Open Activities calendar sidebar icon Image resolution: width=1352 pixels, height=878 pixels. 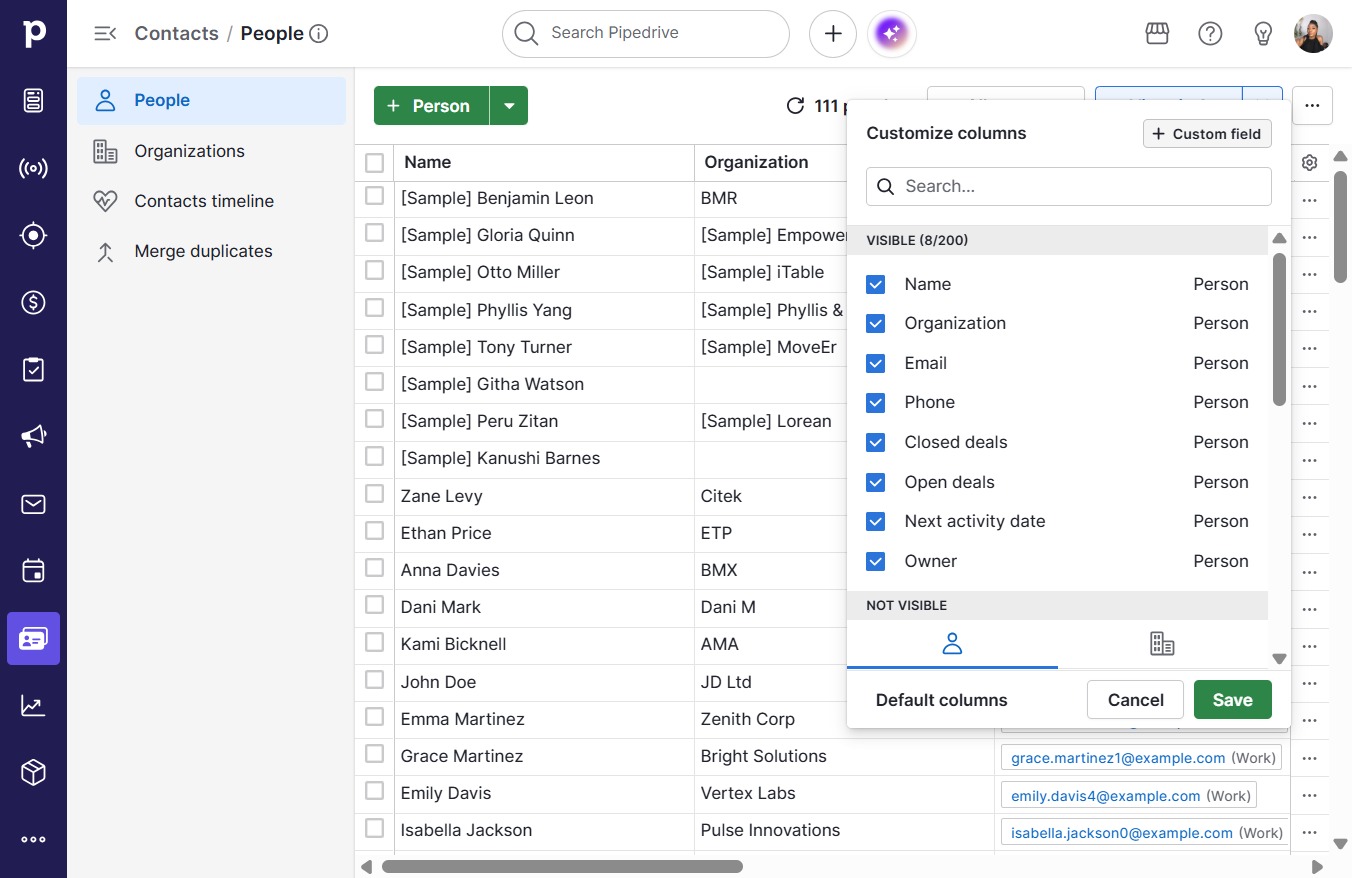point(33,571)
